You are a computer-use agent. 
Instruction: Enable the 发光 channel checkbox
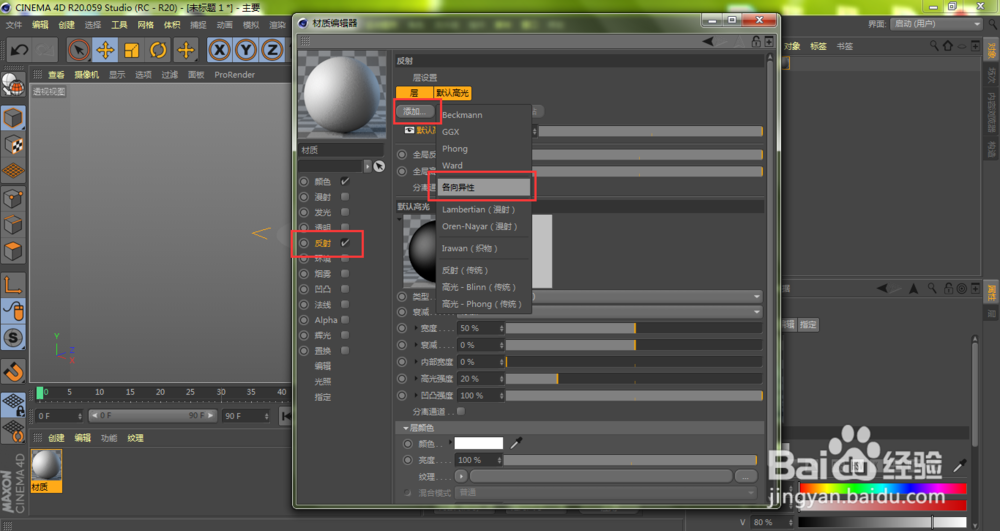coord(345,212)
